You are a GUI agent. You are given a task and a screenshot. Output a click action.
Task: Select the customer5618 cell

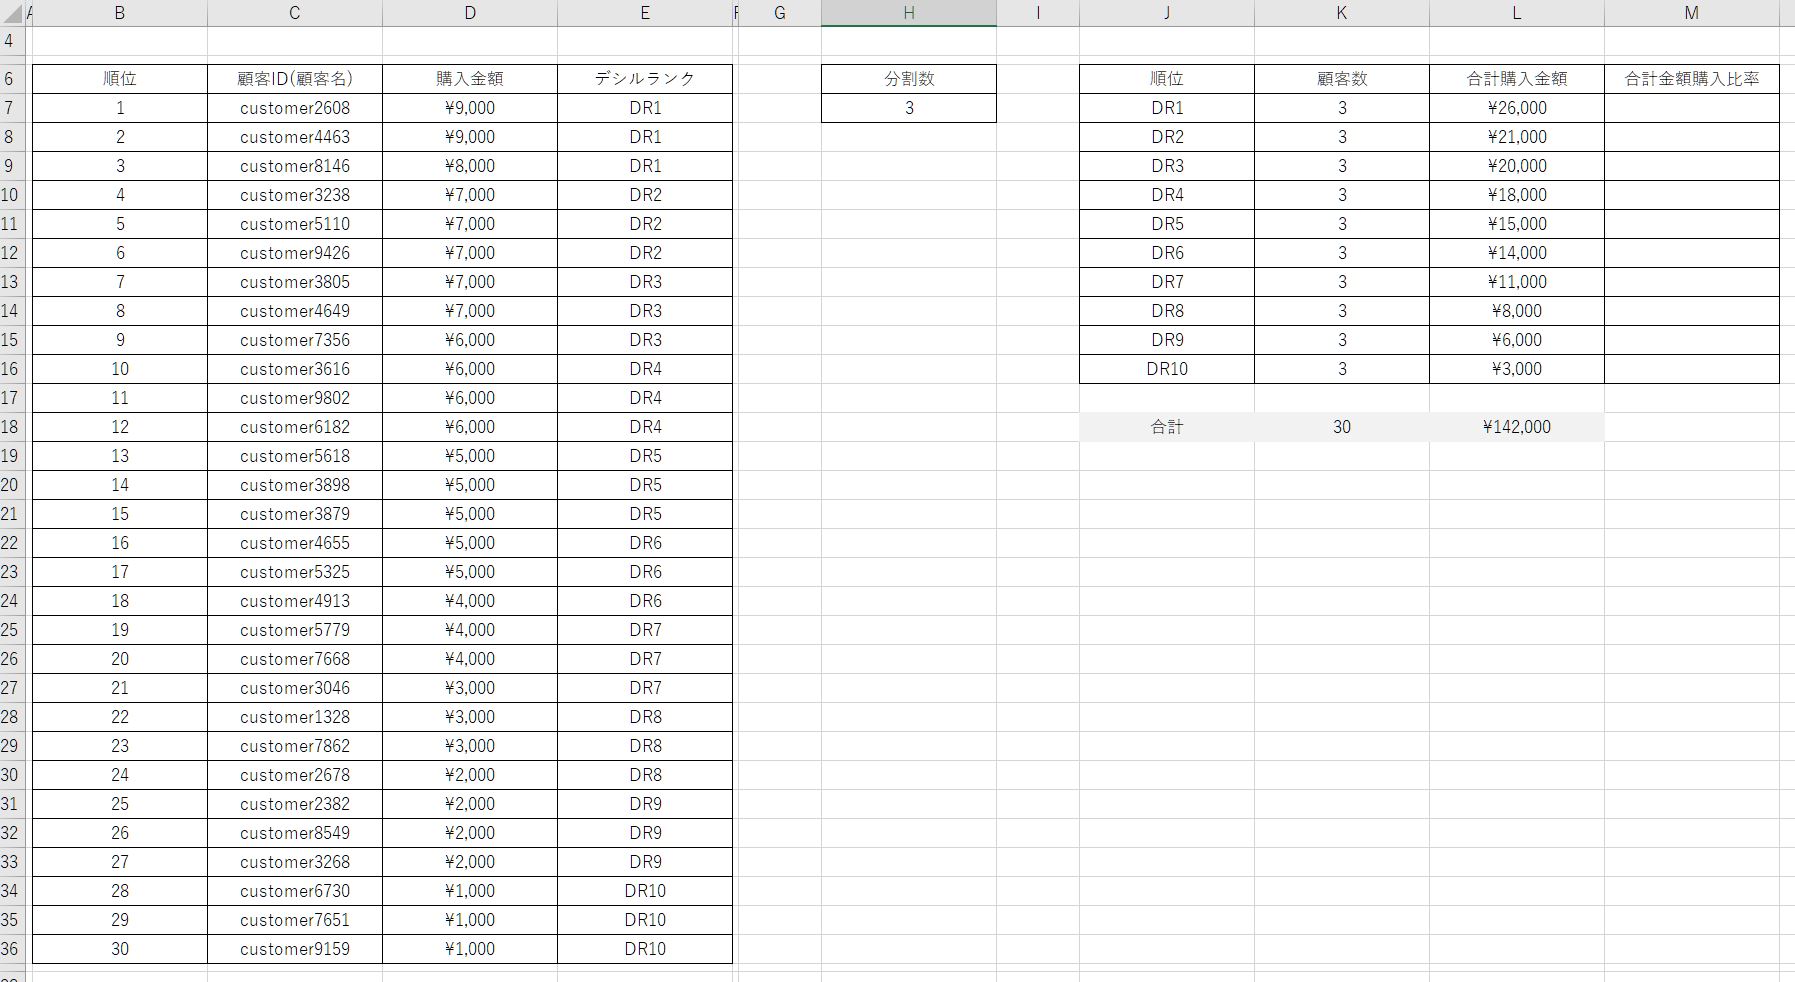[x=295, y=456]
